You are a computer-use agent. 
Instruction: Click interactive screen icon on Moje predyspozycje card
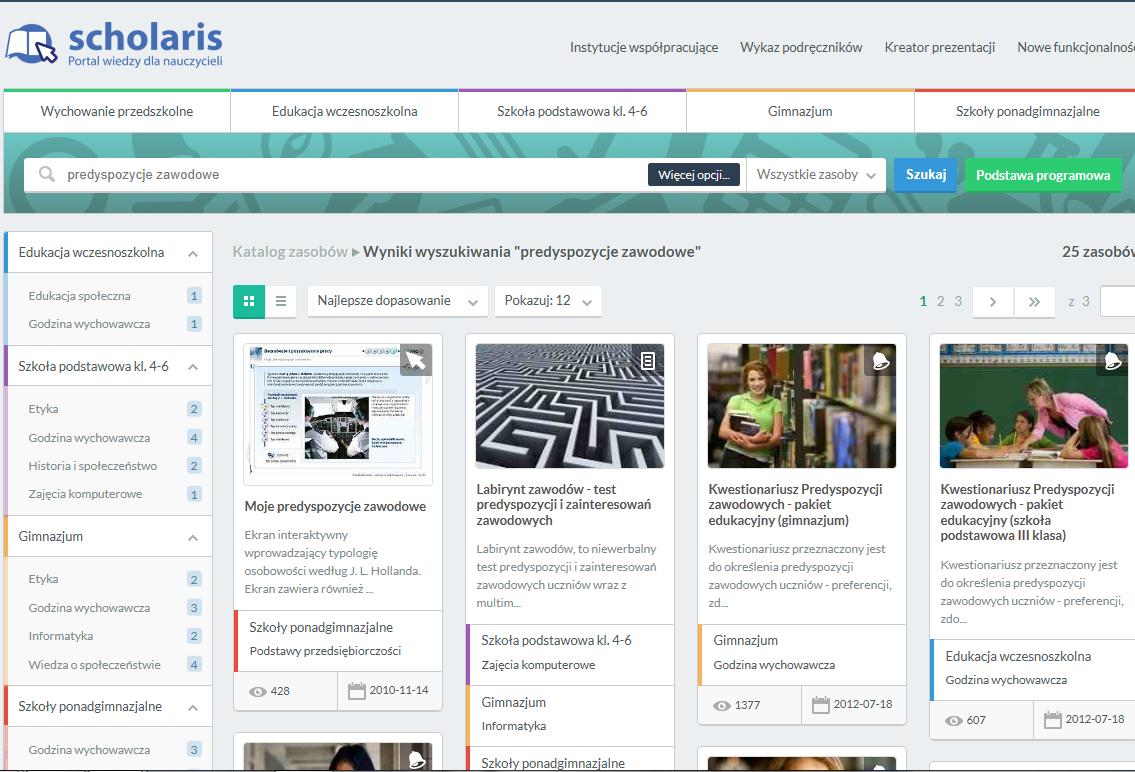pos(416,360)
